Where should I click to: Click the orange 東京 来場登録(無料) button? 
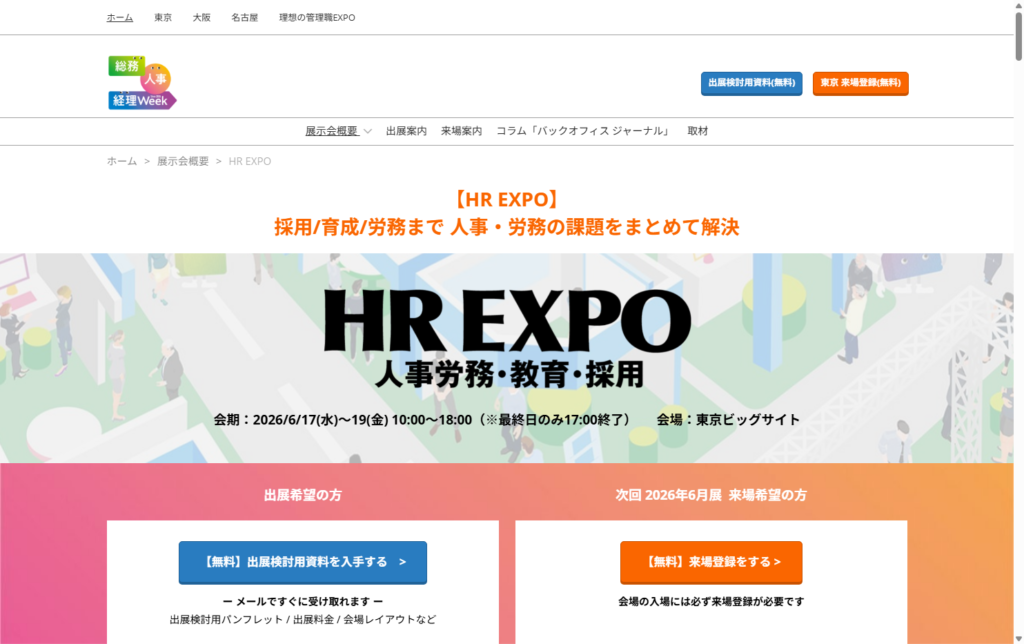click(860, 83)
